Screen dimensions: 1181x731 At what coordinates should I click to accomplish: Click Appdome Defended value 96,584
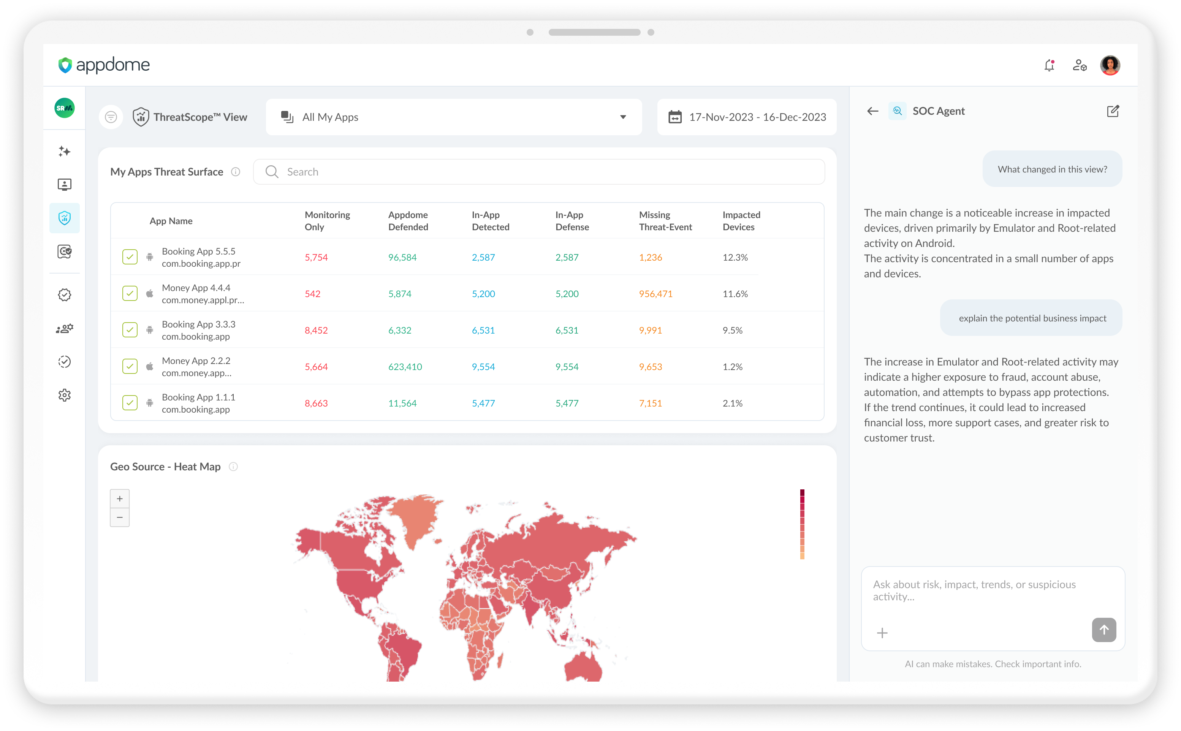tap(402, 257)
